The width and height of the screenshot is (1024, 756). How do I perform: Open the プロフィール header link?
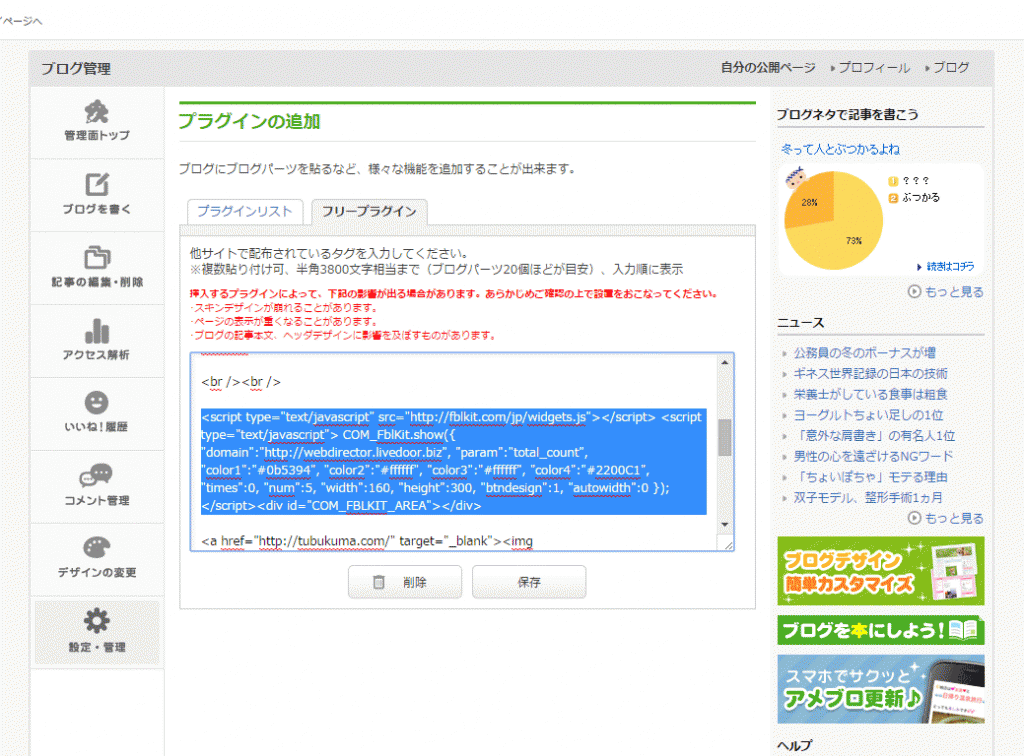[873, 68]
